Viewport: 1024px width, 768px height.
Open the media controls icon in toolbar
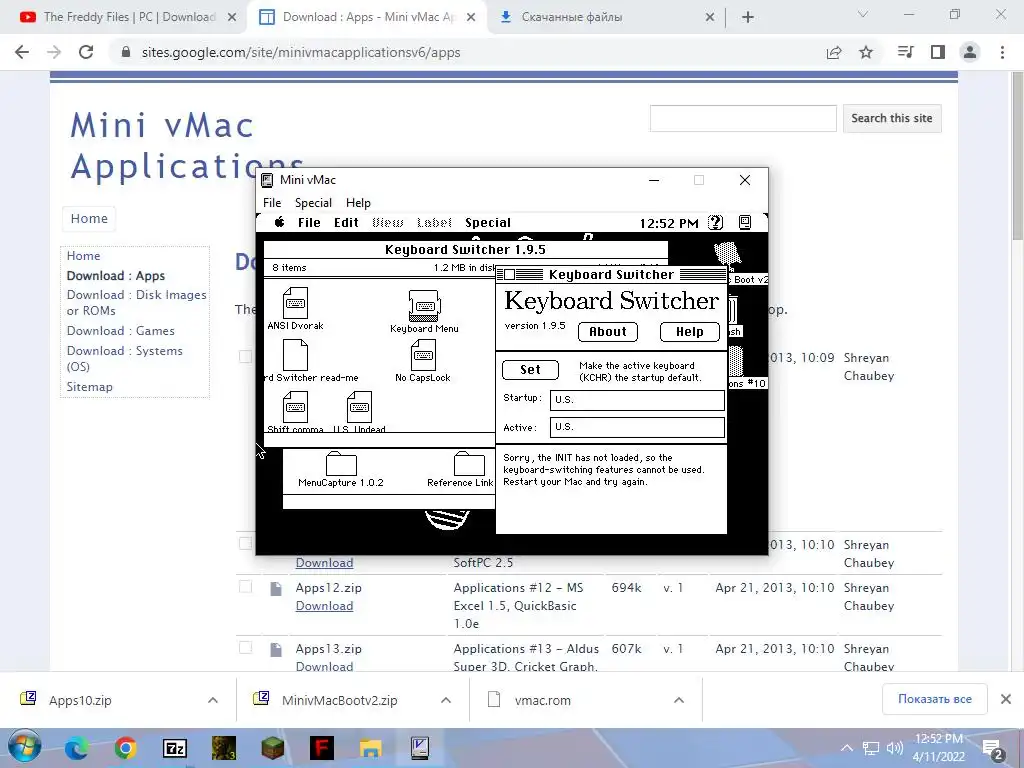coord(906,52)
